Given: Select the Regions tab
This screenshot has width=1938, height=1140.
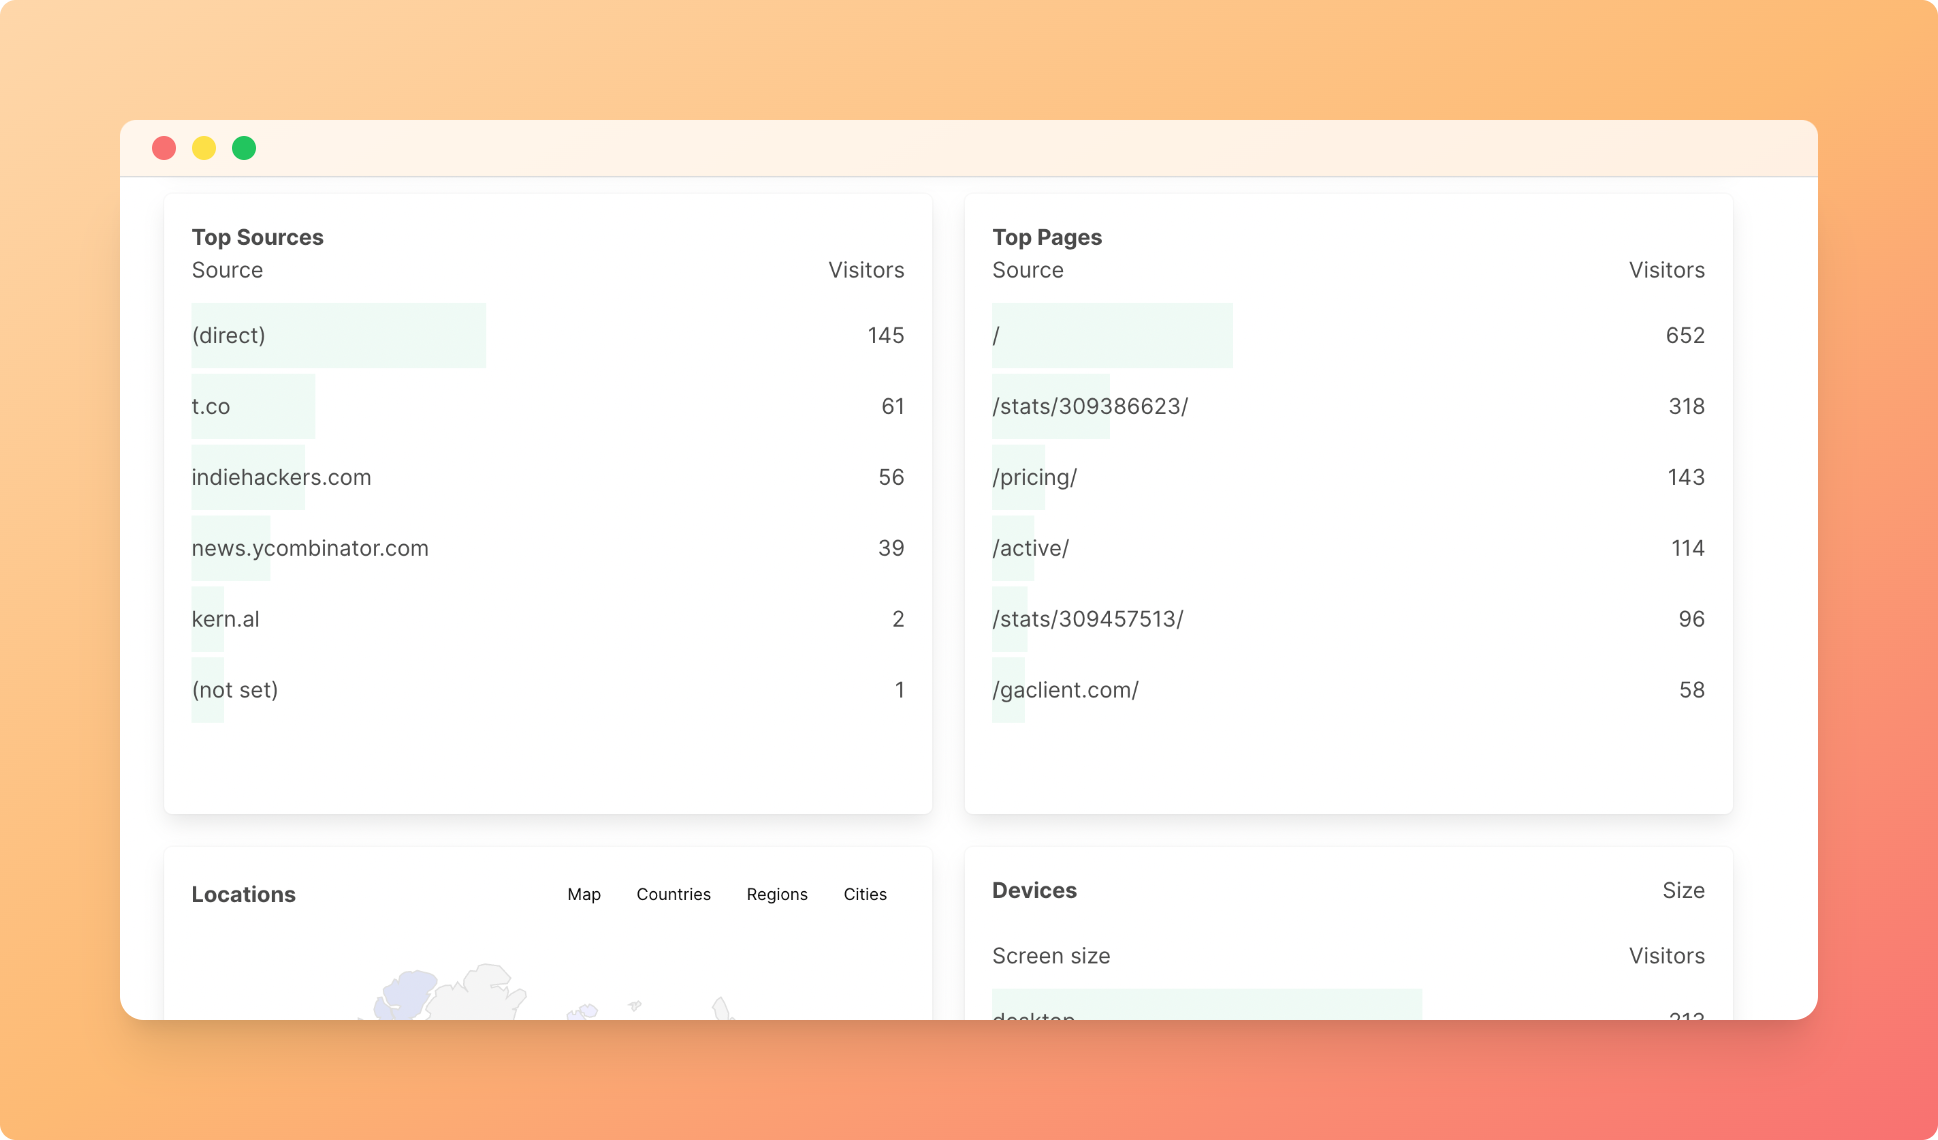Looking at the screenshot, I should (x=776, y=894).
